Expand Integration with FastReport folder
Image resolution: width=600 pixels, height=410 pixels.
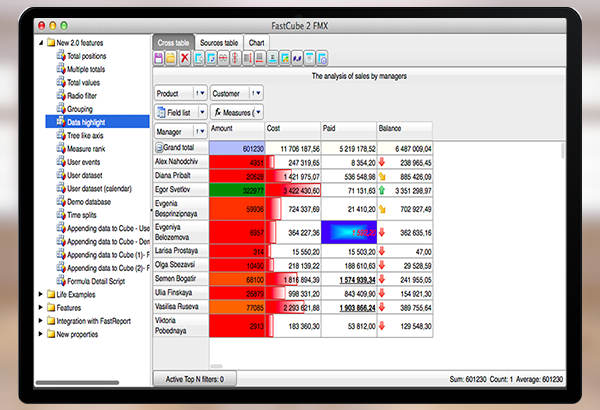tap(39, 319)
